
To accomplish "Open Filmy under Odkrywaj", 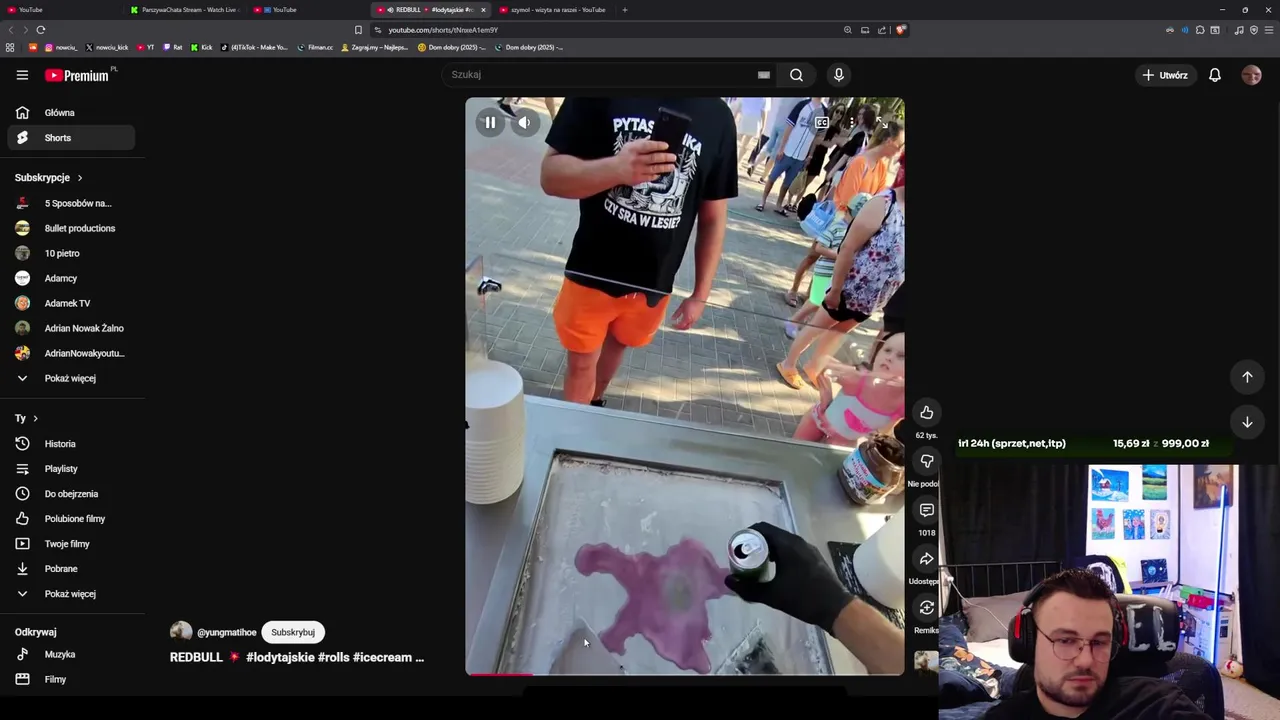I will click(x=70, y=679).
